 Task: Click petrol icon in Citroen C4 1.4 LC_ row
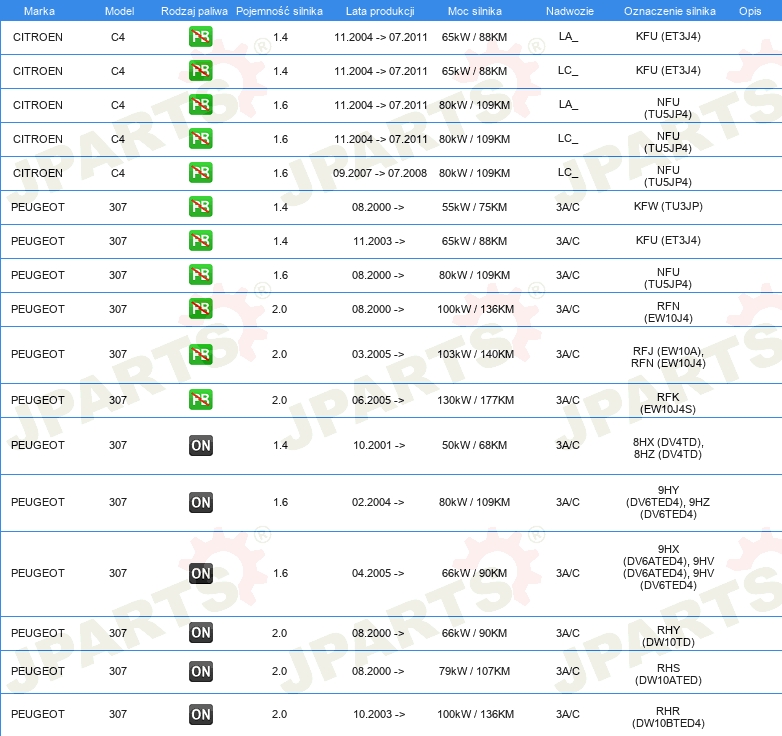tap(200, 71)
